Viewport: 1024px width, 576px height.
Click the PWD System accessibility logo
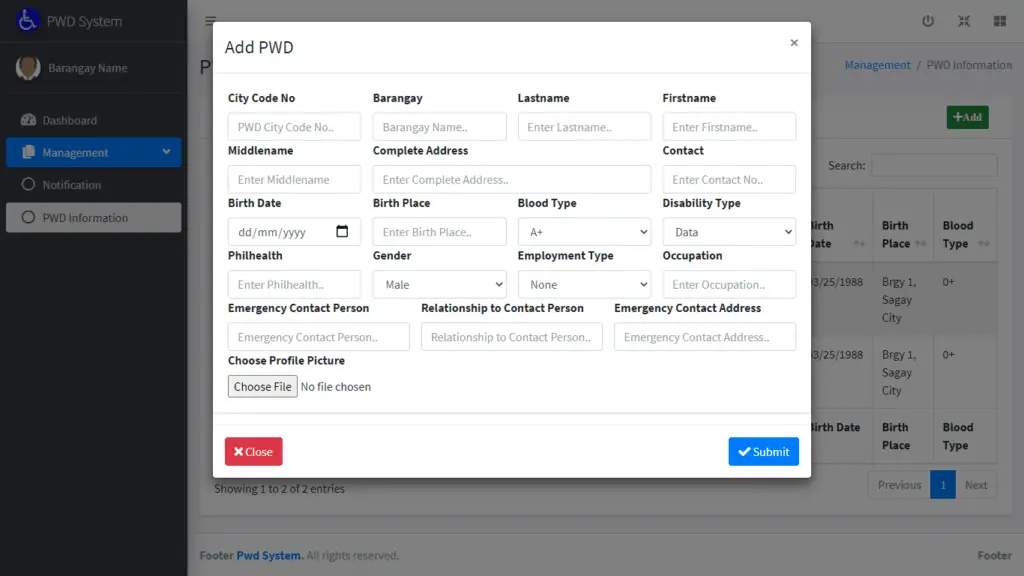(26, 20)
